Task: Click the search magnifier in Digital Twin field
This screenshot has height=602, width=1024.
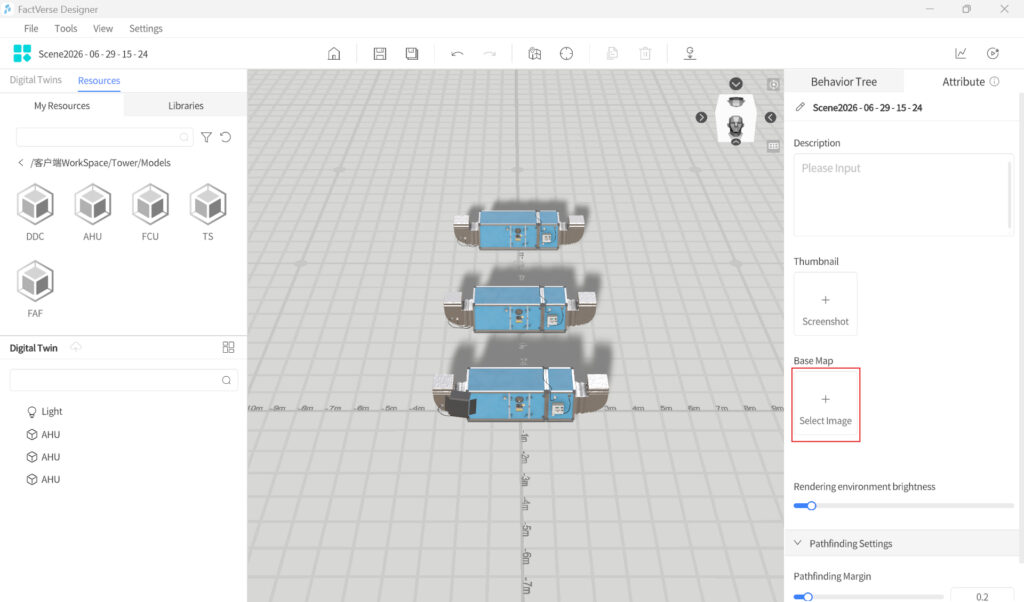Action: coord(226,380)
